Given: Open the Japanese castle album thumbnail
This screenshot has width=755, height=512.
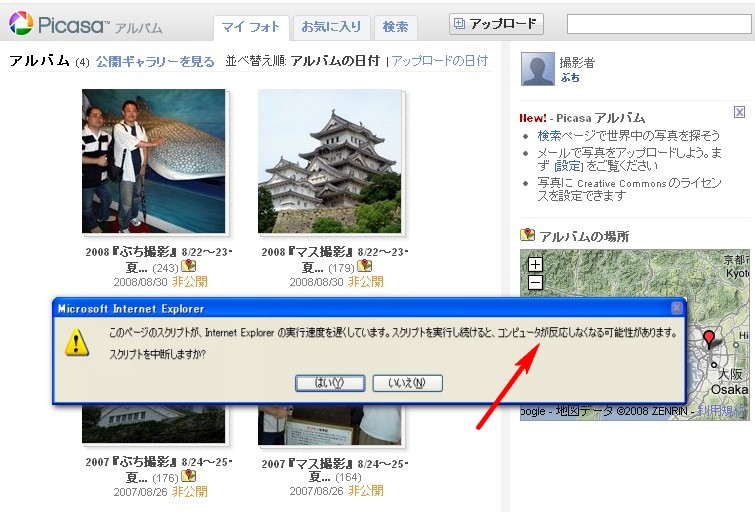Looking at the screenshot, I should (x=330, y=160).
